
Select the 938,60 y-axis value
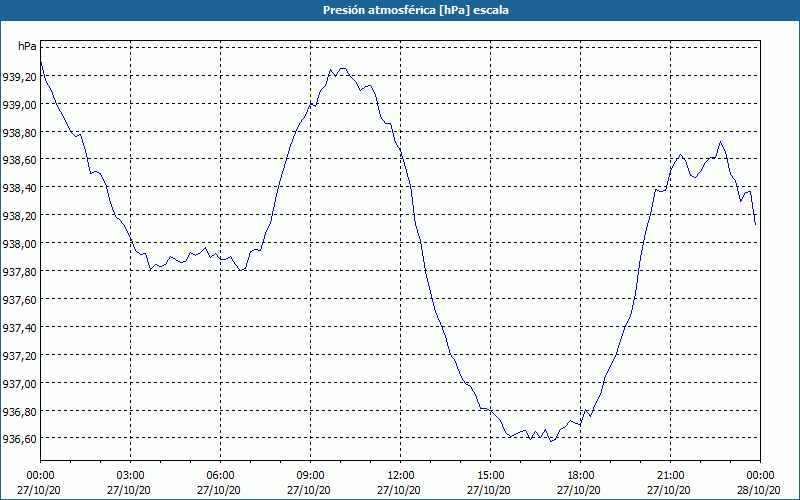coord(19,161)
